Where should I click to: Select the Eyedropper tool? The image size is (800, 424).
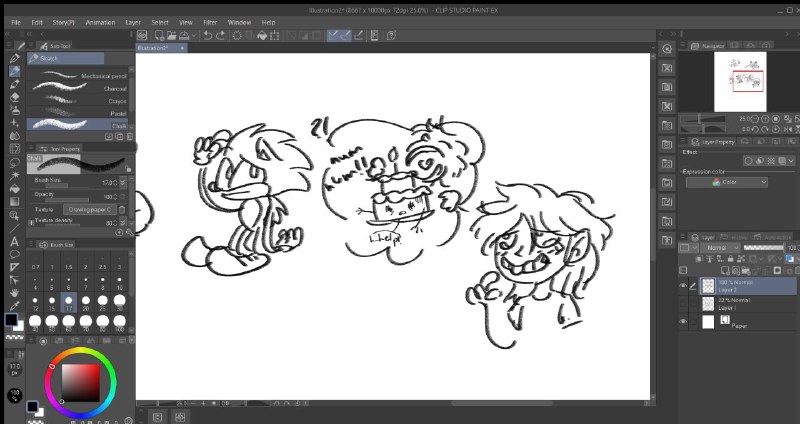tap(14, 306)
